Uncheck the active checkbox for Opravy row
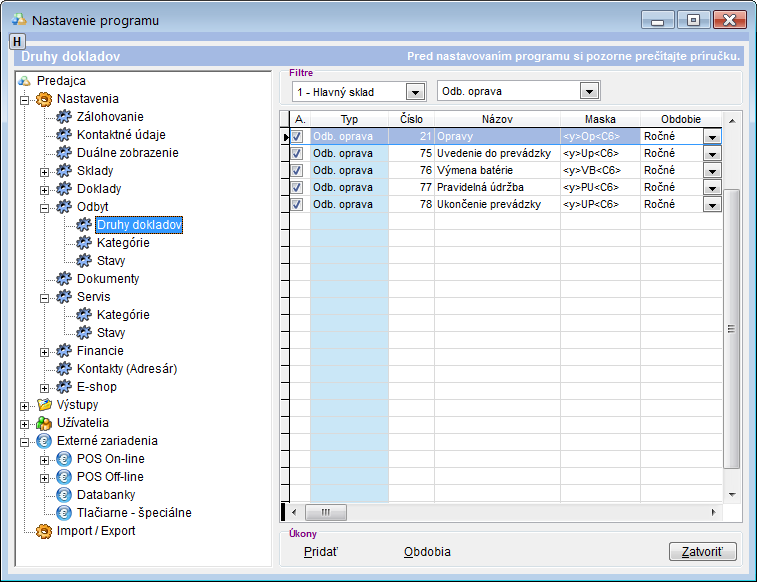This screenshot has height=582, width=757. click(299, 136)
